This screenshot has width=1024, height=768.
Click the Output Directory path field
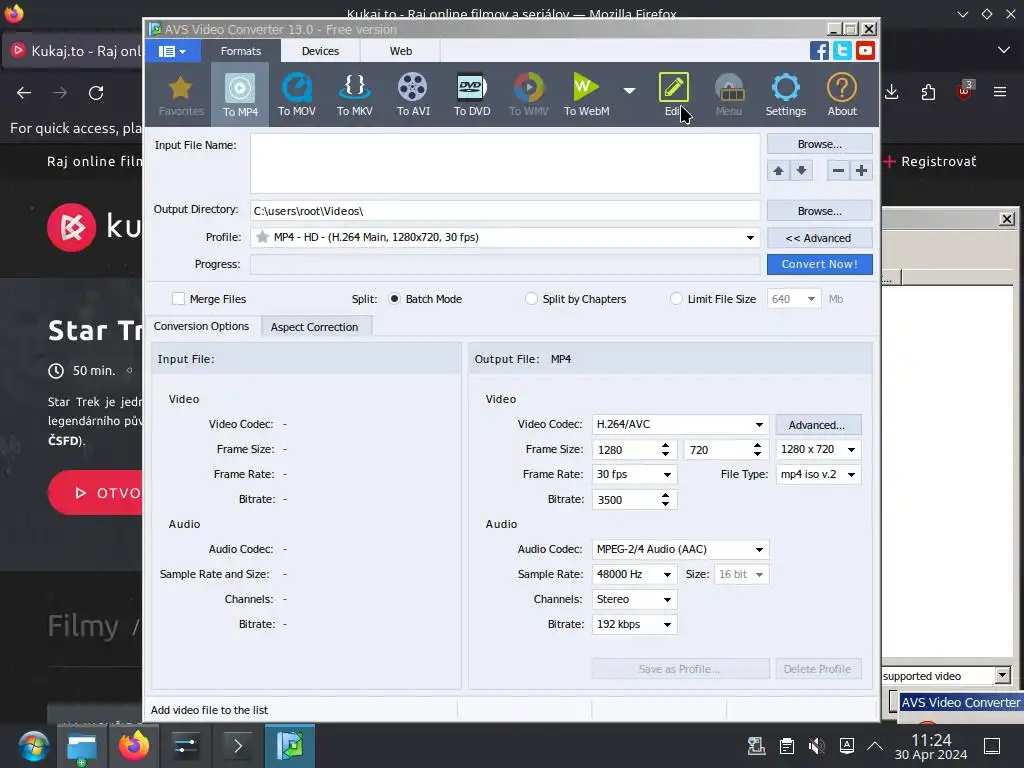click(x=505, y=211)
